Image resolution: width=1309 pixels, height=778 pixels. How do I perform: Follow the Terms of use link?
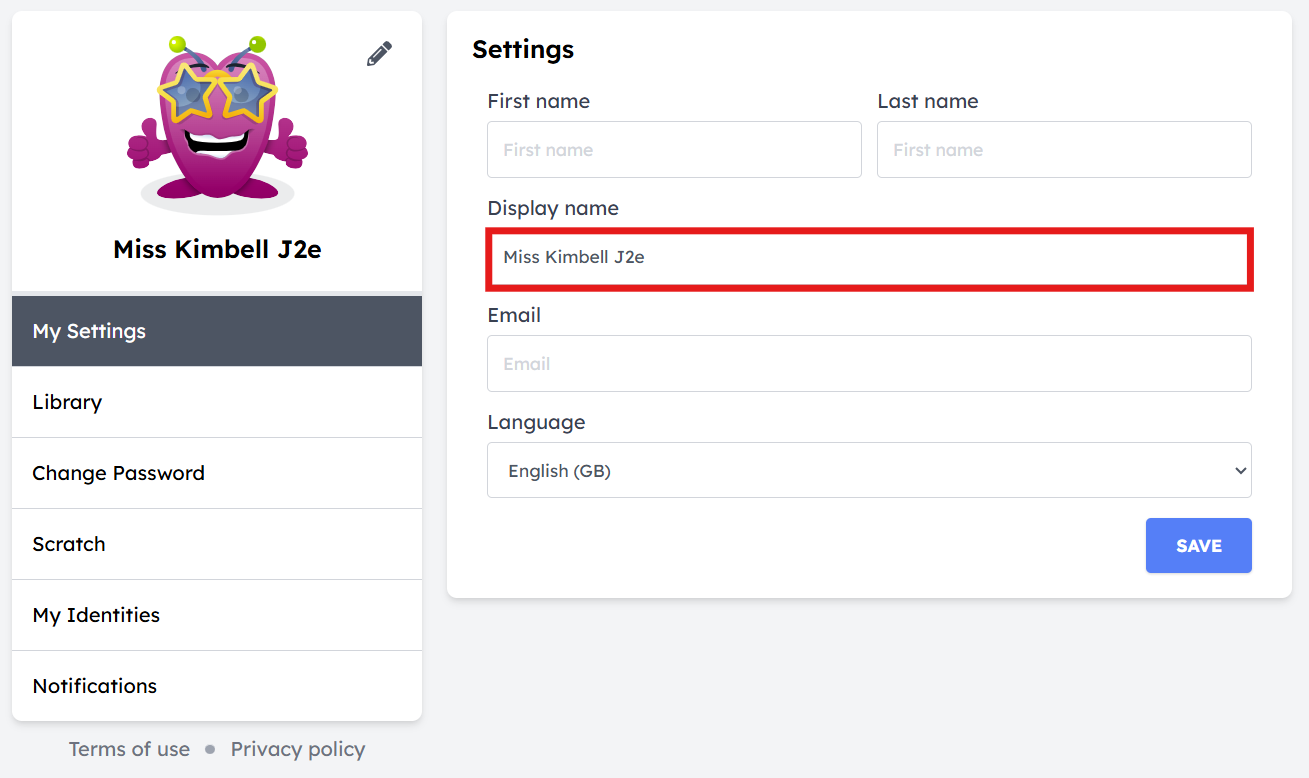129,749
